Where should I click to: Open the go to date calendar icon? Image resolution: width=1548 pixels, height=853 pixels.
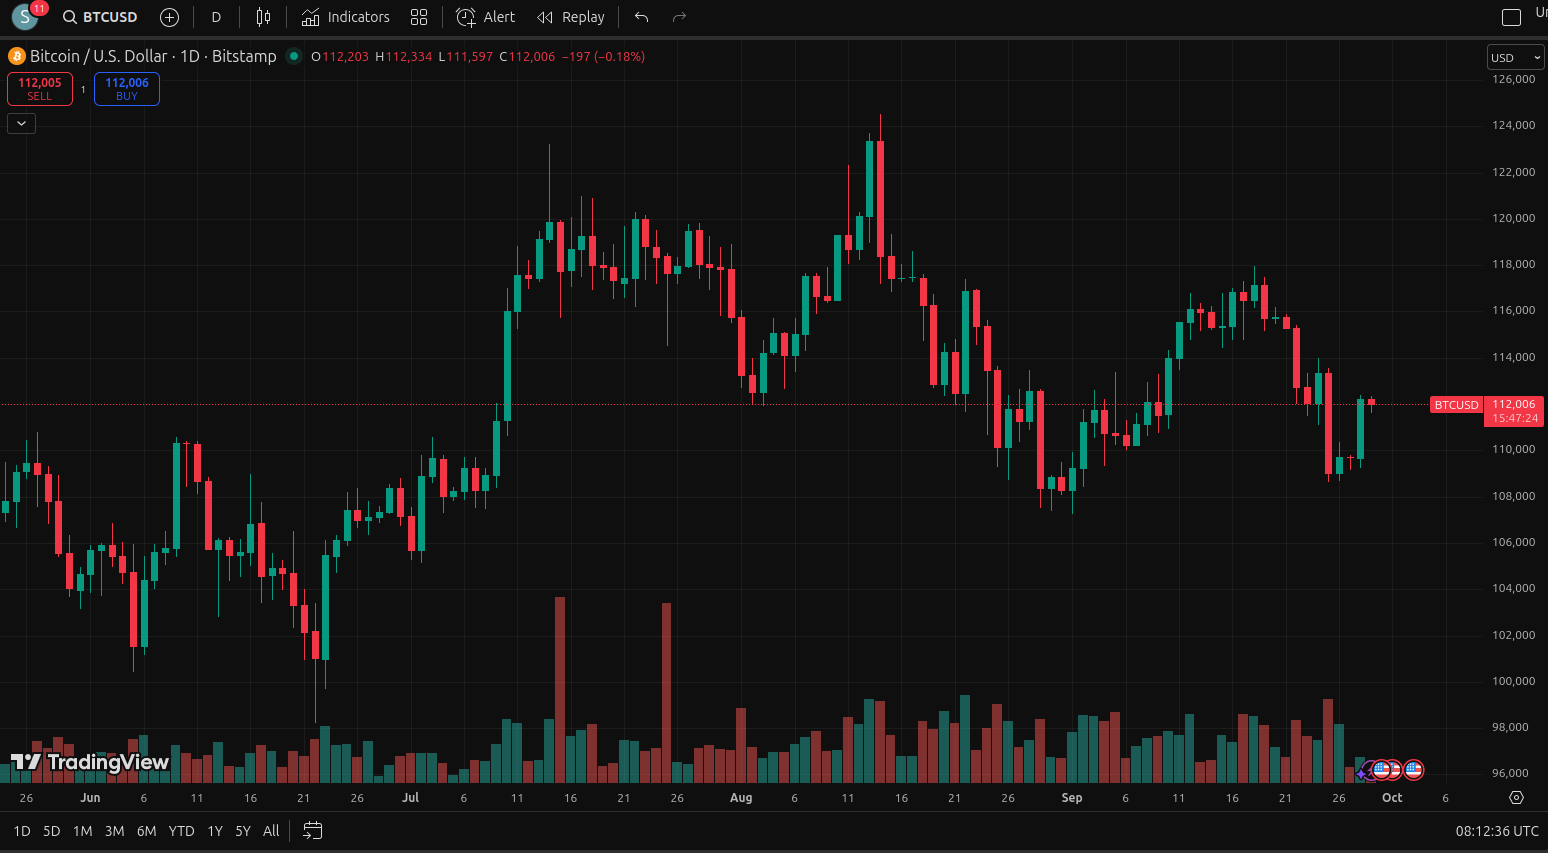[313, 831]
